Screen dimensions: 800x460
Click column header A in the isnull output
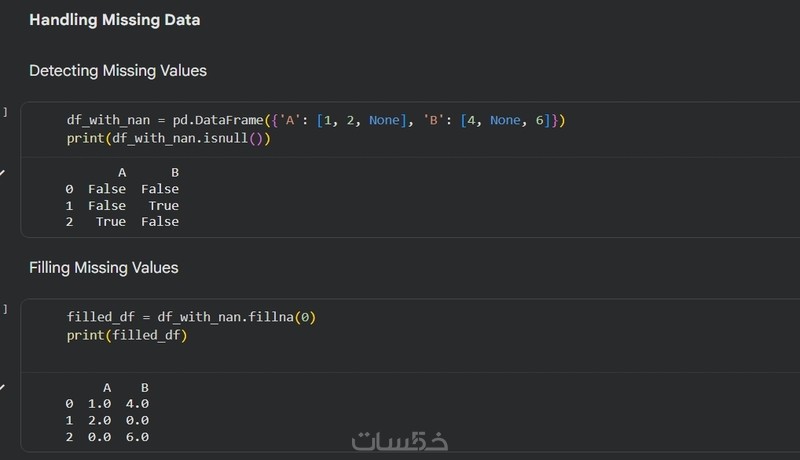pyautogui.click(x=122, y=172)
